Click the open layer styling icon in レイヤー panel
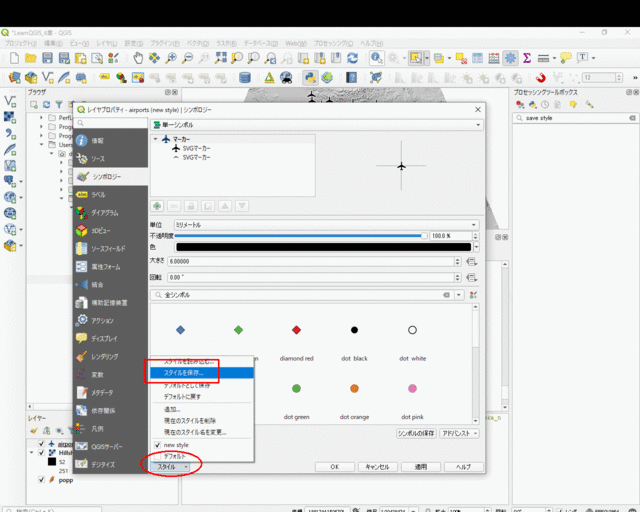Image resolution: width=640 pixels, height=512 pixels. pyautogui.click(x=34, y=430)
